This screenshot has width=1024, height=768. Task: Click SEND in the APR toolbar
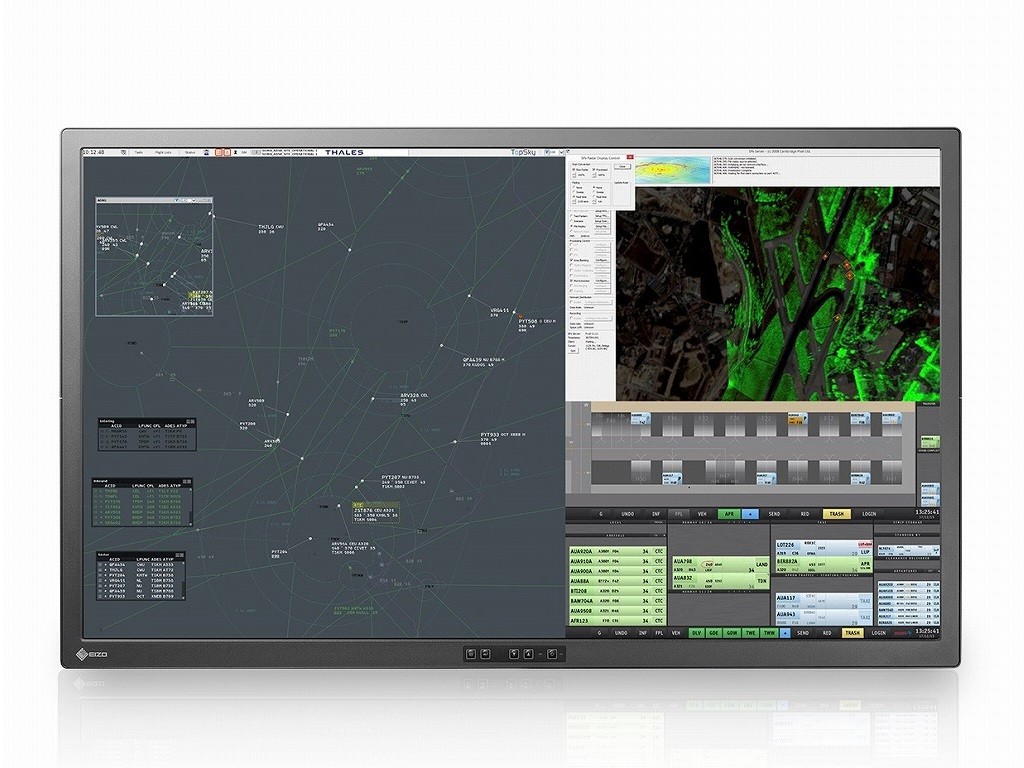(775, 514)
